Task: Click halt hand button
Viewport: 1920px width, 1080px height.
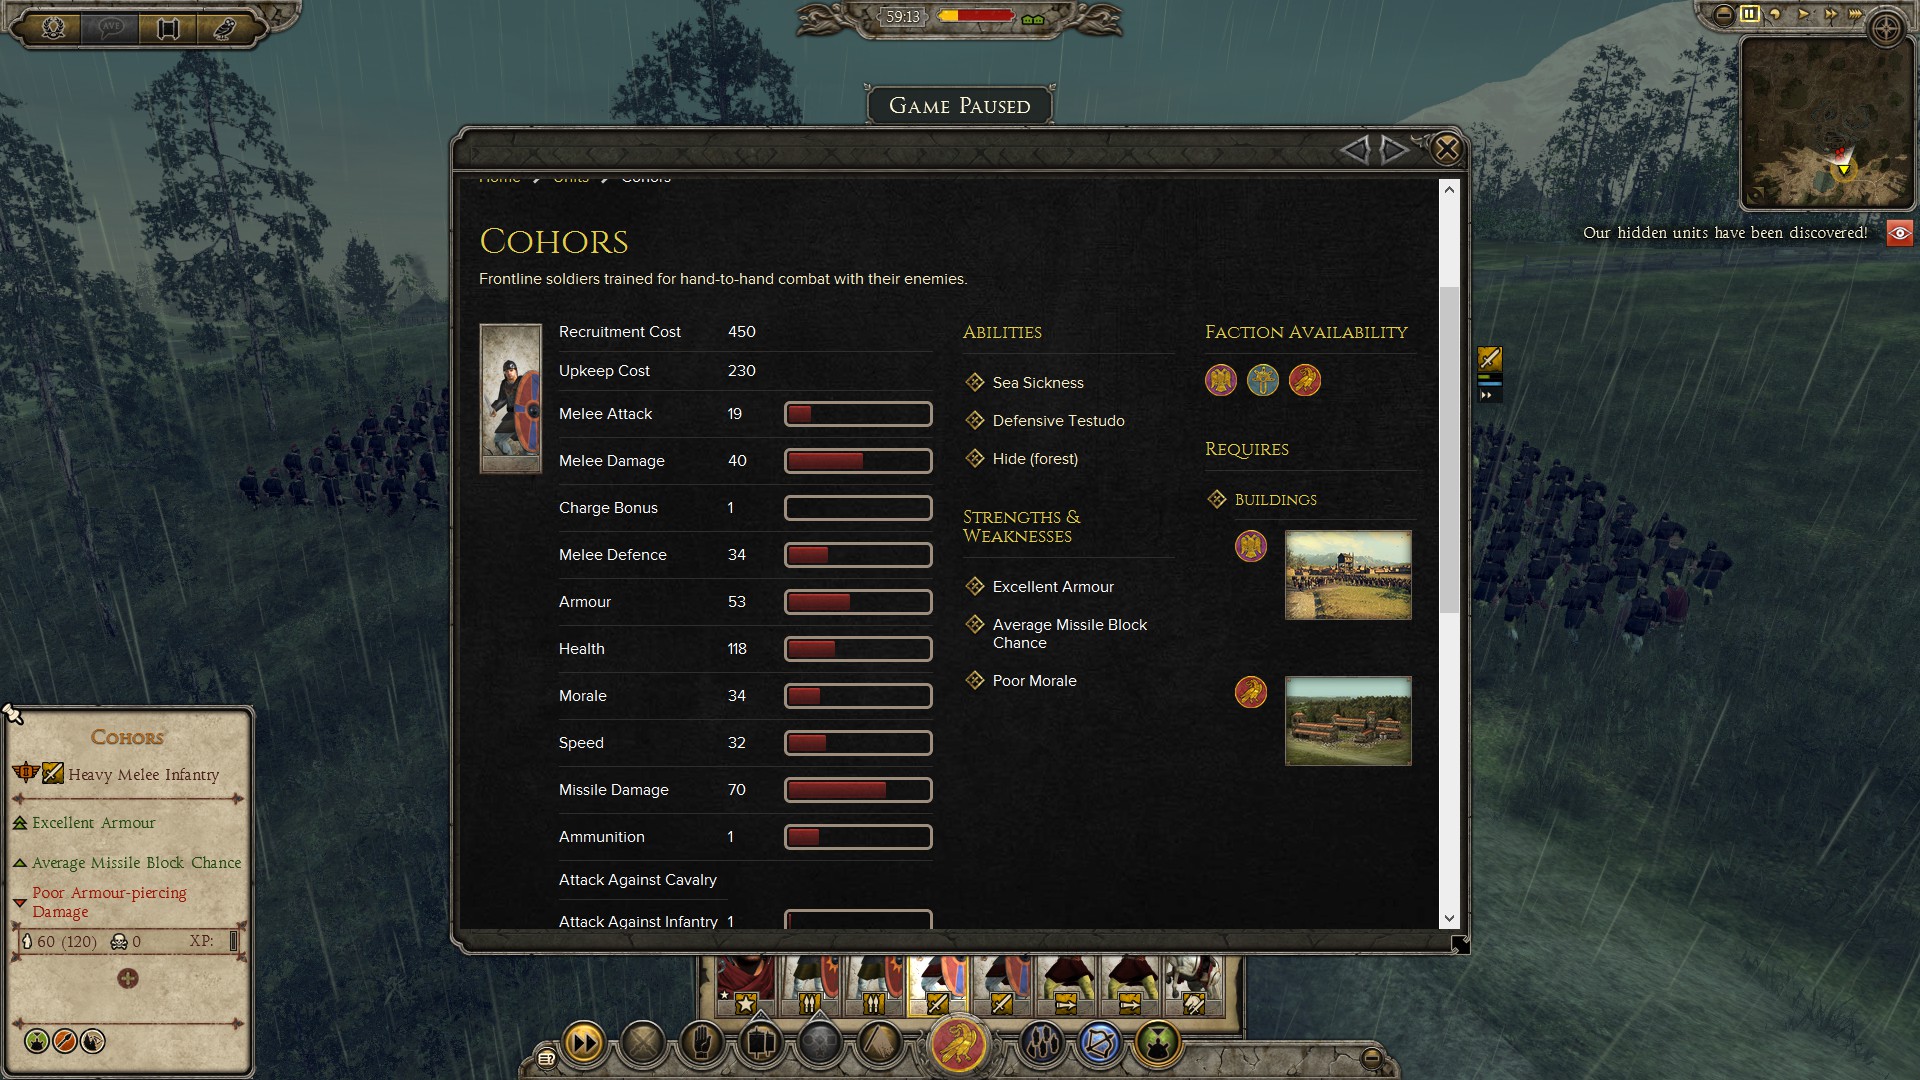Action: (x=702, y=1044)
